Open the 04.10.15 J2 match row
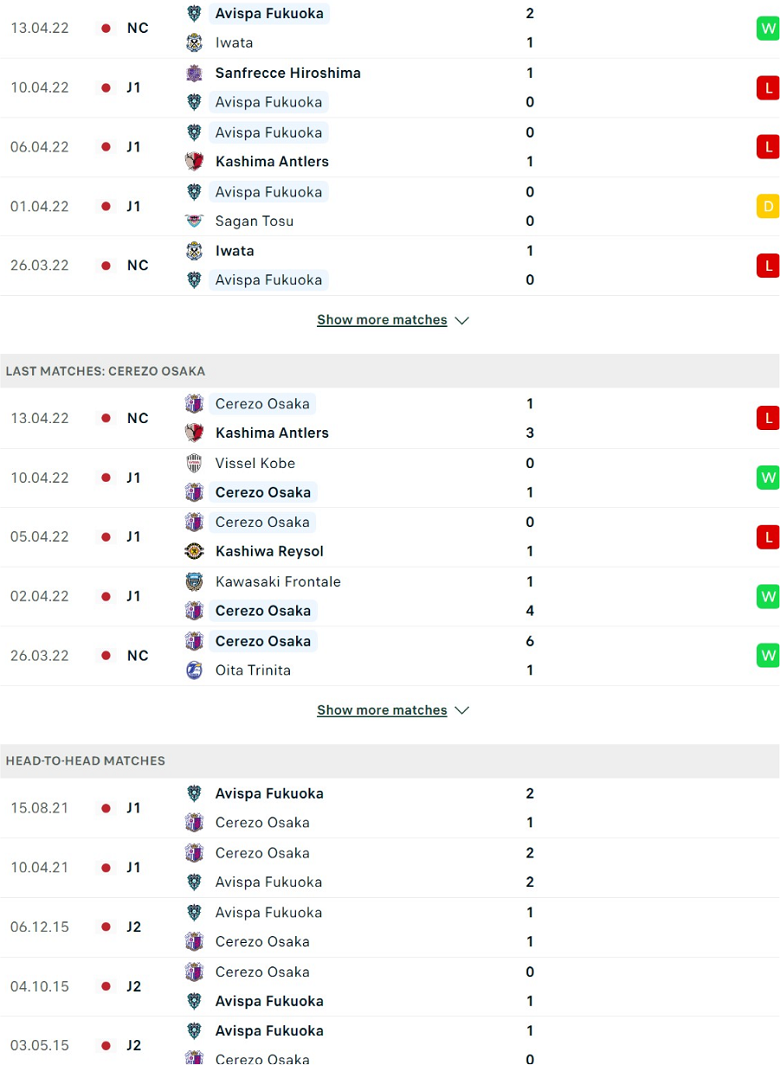The image size is (780, 1065). [x=390, y=987]
